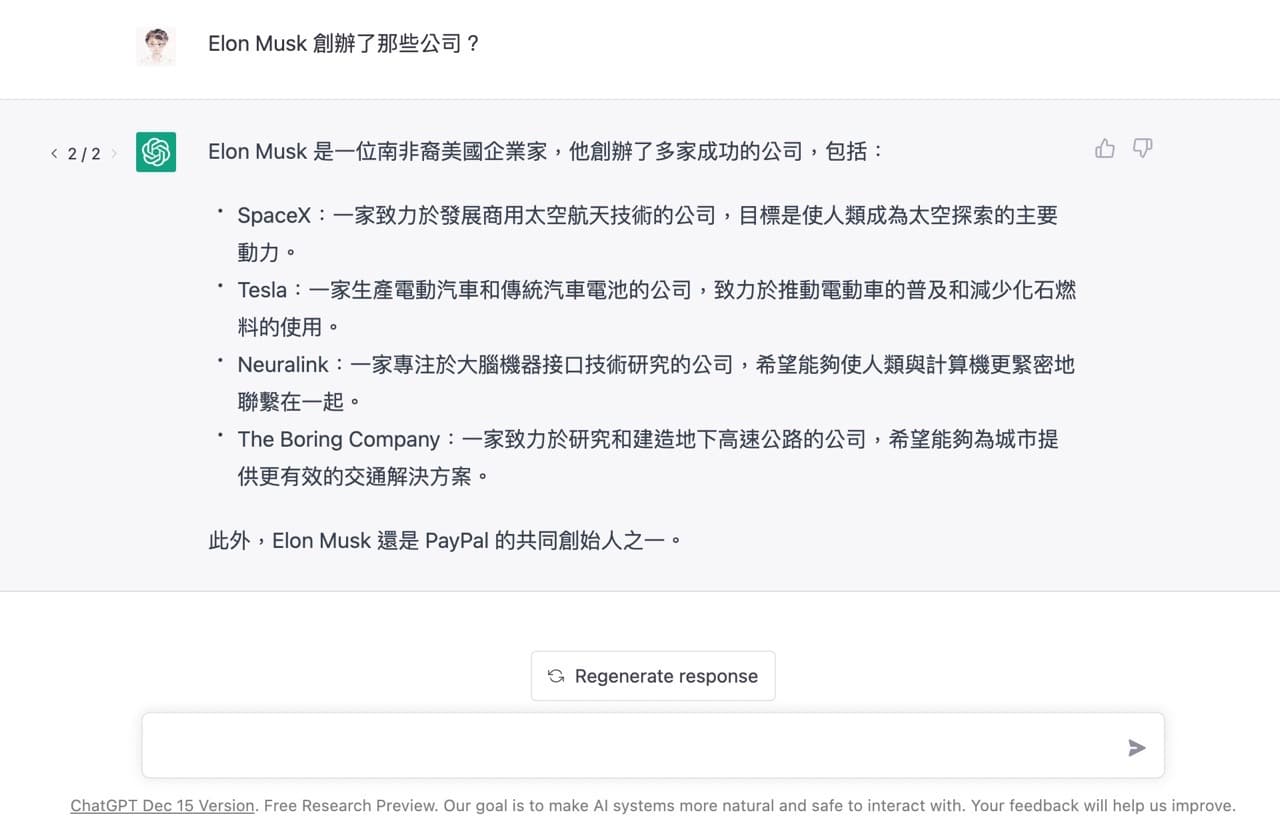
Task: Click the SpaceX bullet item text
Action: [647, 233]
